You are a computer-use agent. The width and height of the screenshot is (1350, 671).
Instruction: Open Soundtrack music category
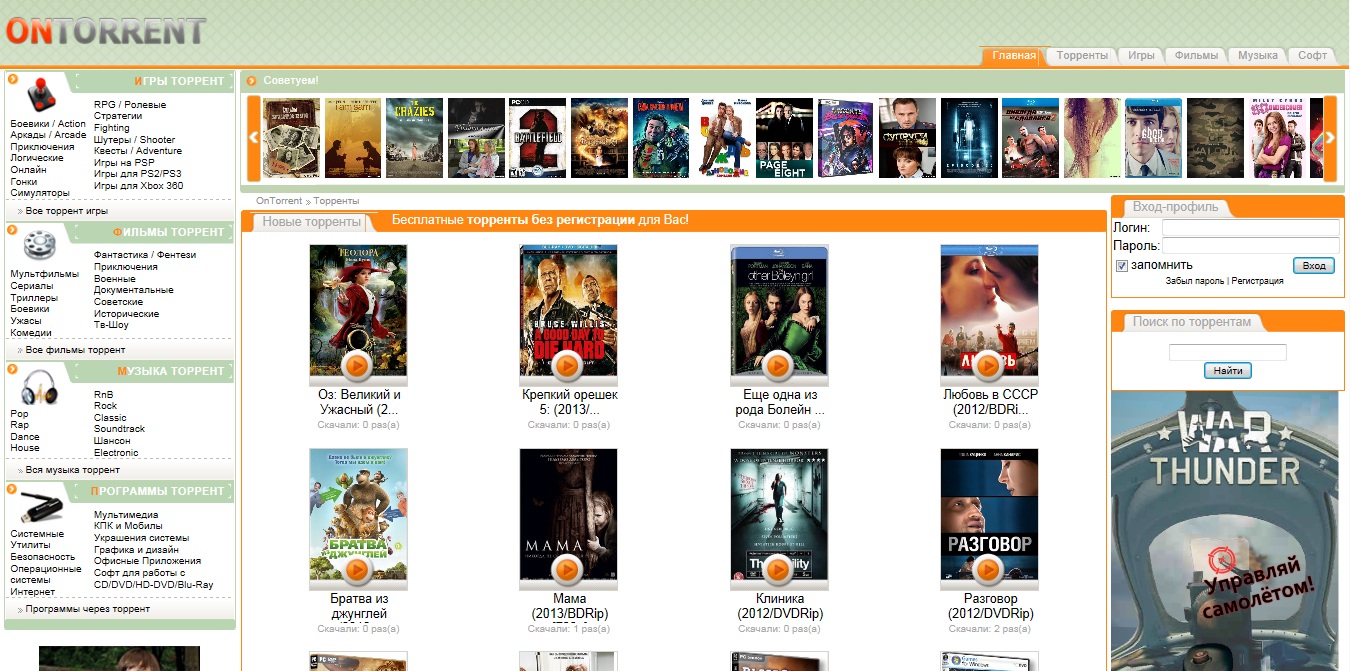[120, 429]
